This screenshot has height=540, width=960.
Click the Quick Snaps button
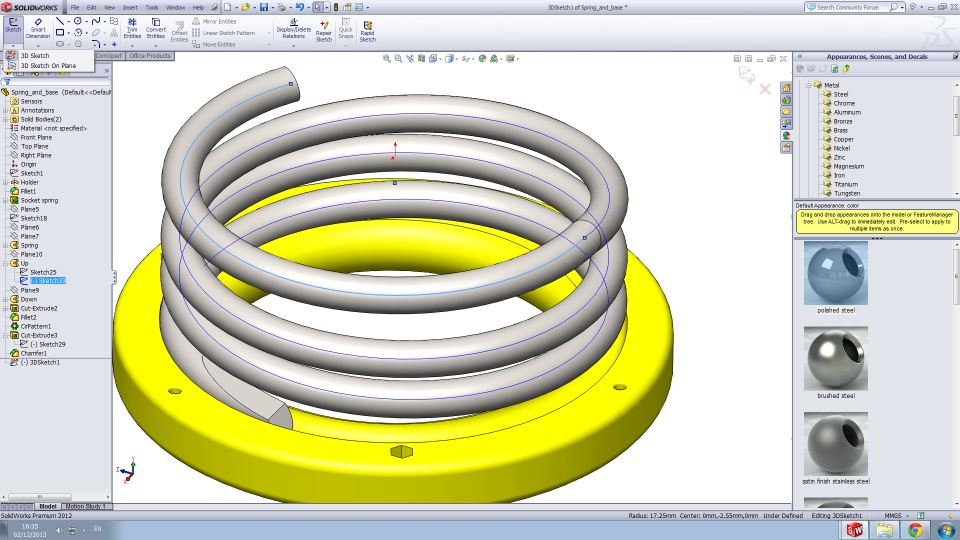pyautogui.click(x=346, y=29)
